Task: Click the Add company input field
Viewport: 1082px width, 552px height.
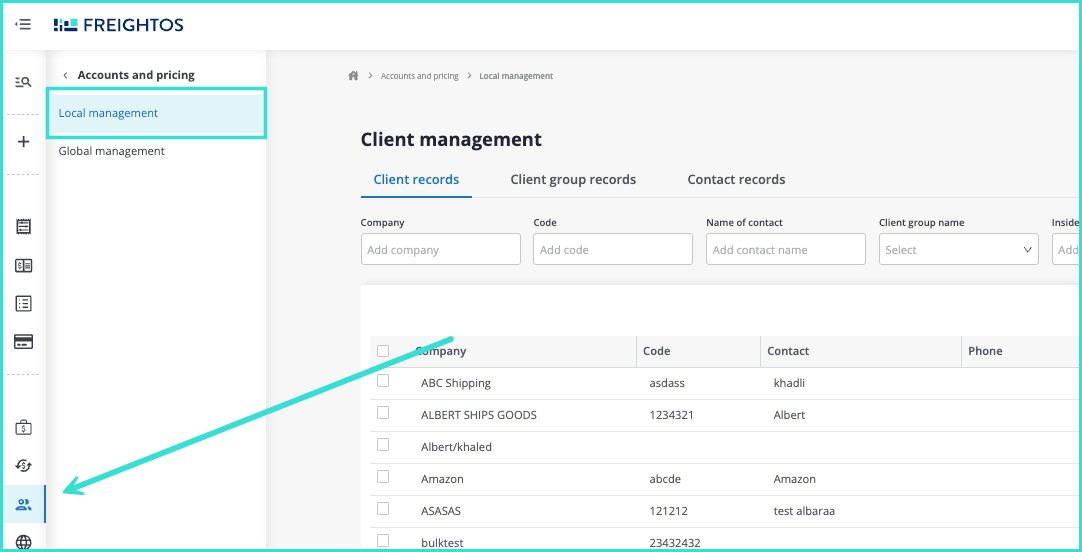Action: pyautogui.click(x=440, y=250)
